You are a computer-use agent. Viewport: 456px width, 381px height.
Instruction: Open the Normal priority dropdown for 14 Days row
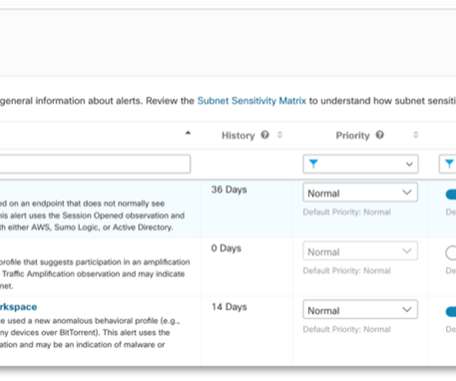[360, 310]
